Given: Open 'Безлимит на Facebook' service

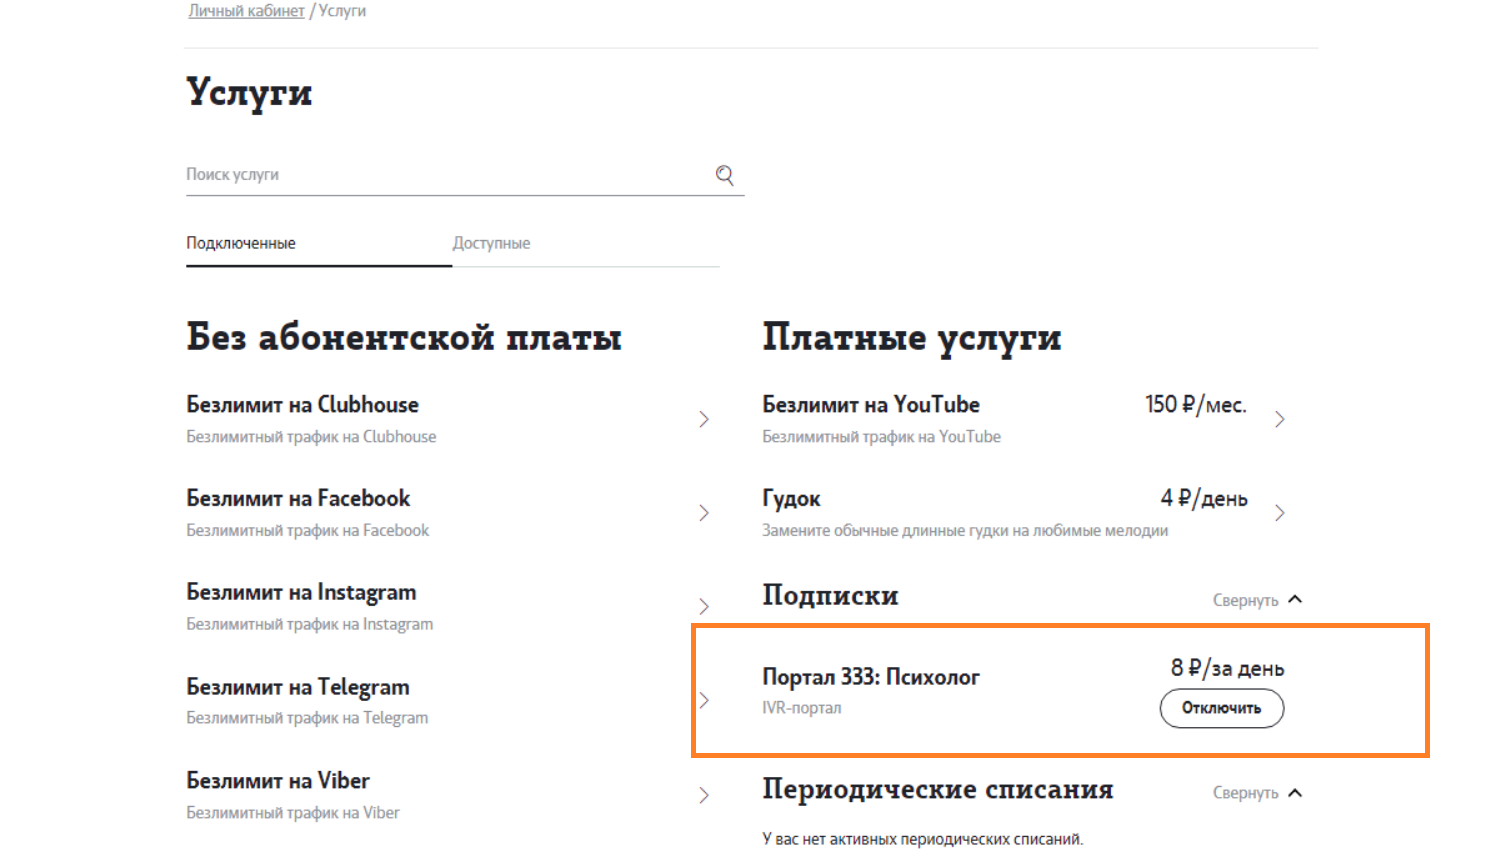Looking at the screenshot, I should pyautogui.click(x=298, y=498).
